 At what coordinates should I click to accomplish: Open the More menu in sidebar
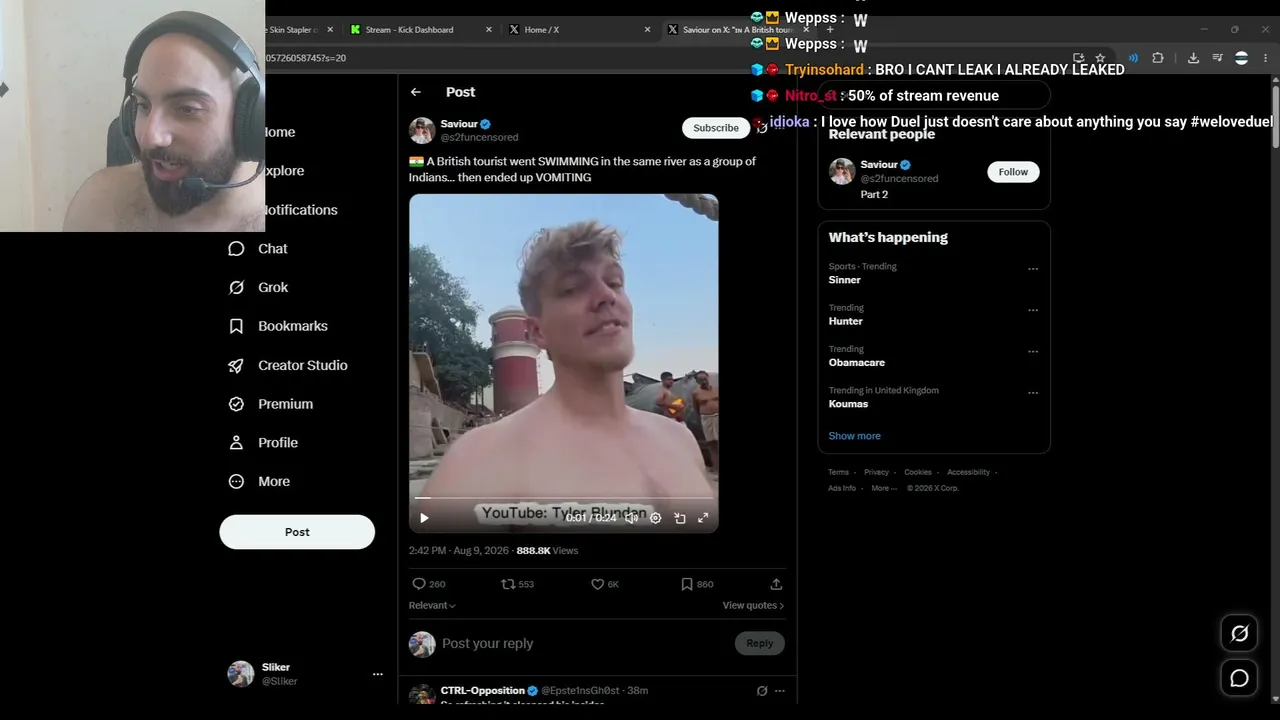(x=259, y=482)
